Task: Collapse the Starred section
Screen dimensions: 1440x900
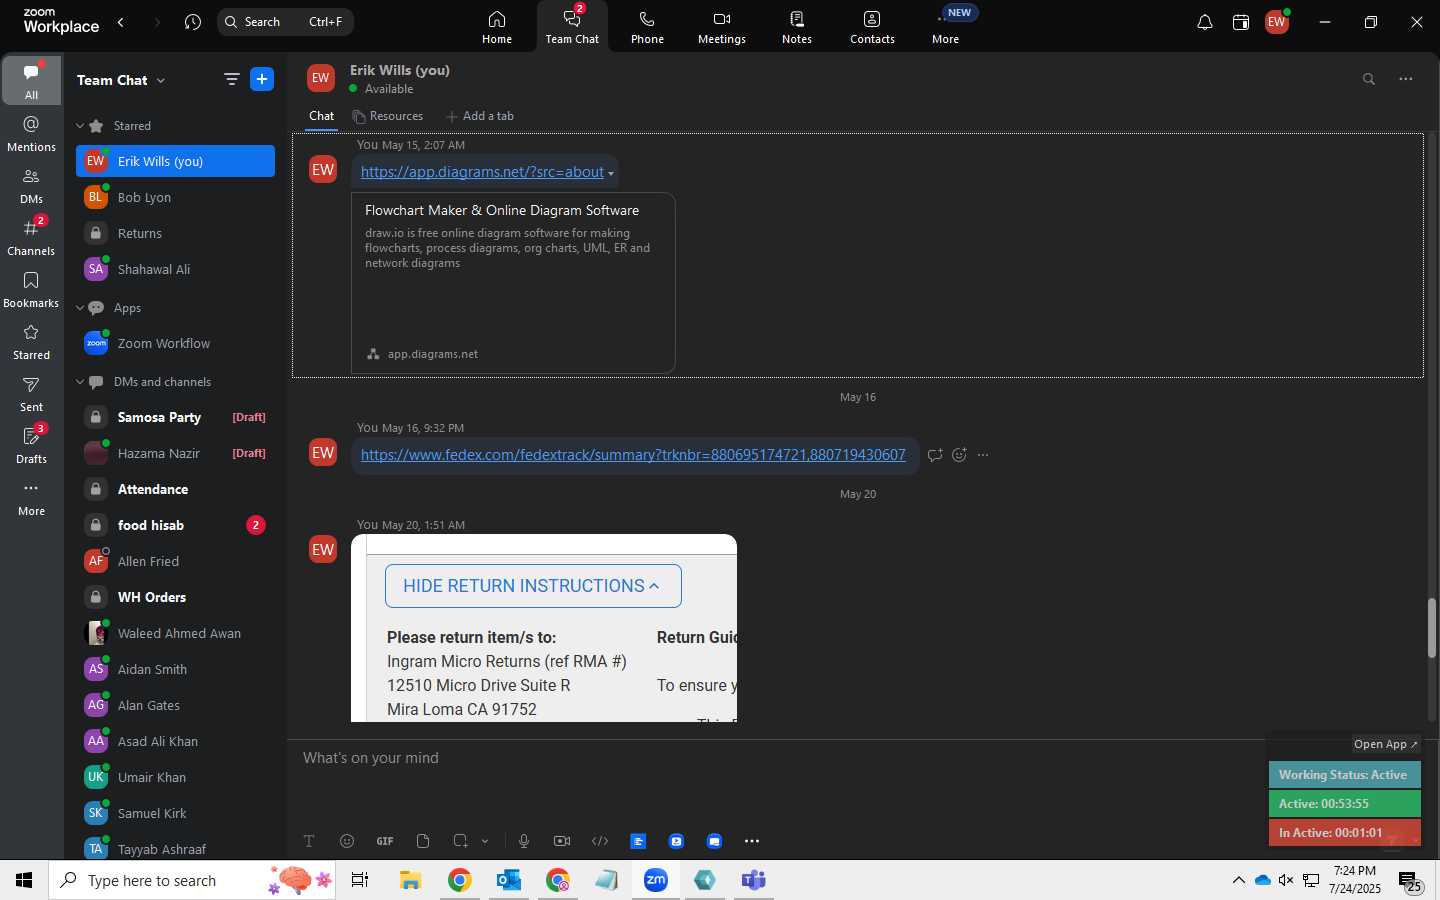Action: coord(80,126)
